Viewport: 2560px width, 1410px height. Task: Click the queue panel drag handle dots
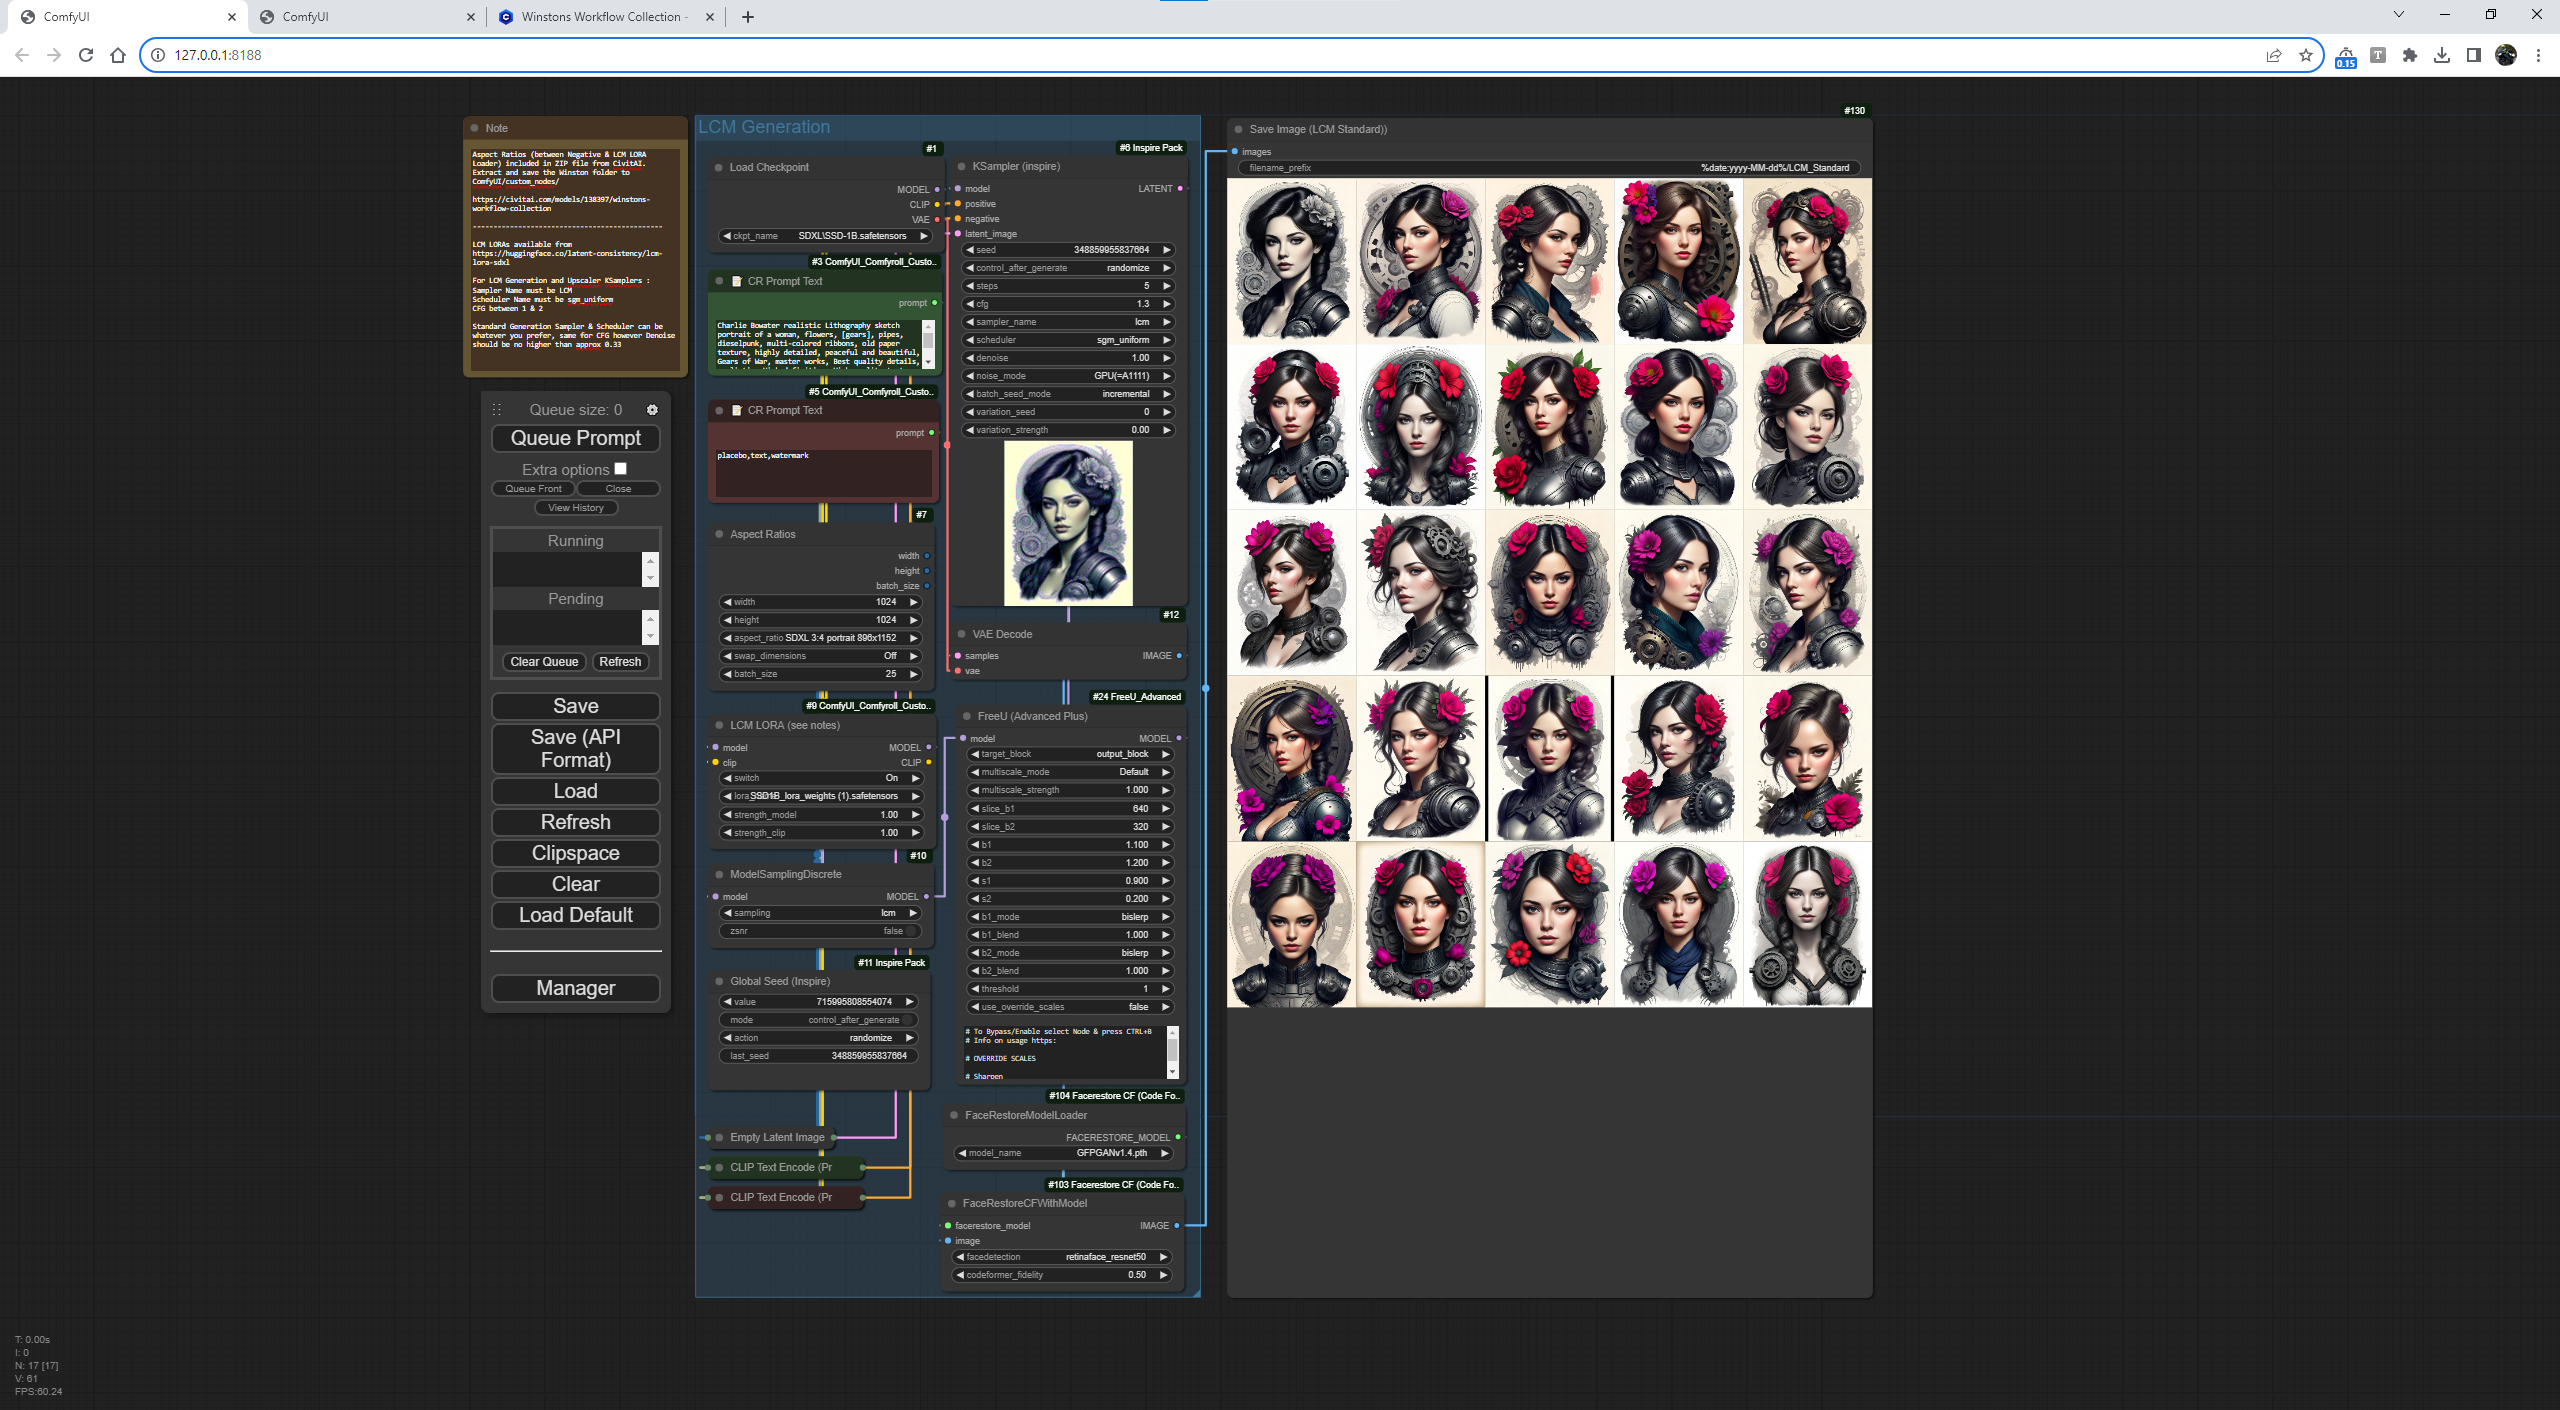497,410
